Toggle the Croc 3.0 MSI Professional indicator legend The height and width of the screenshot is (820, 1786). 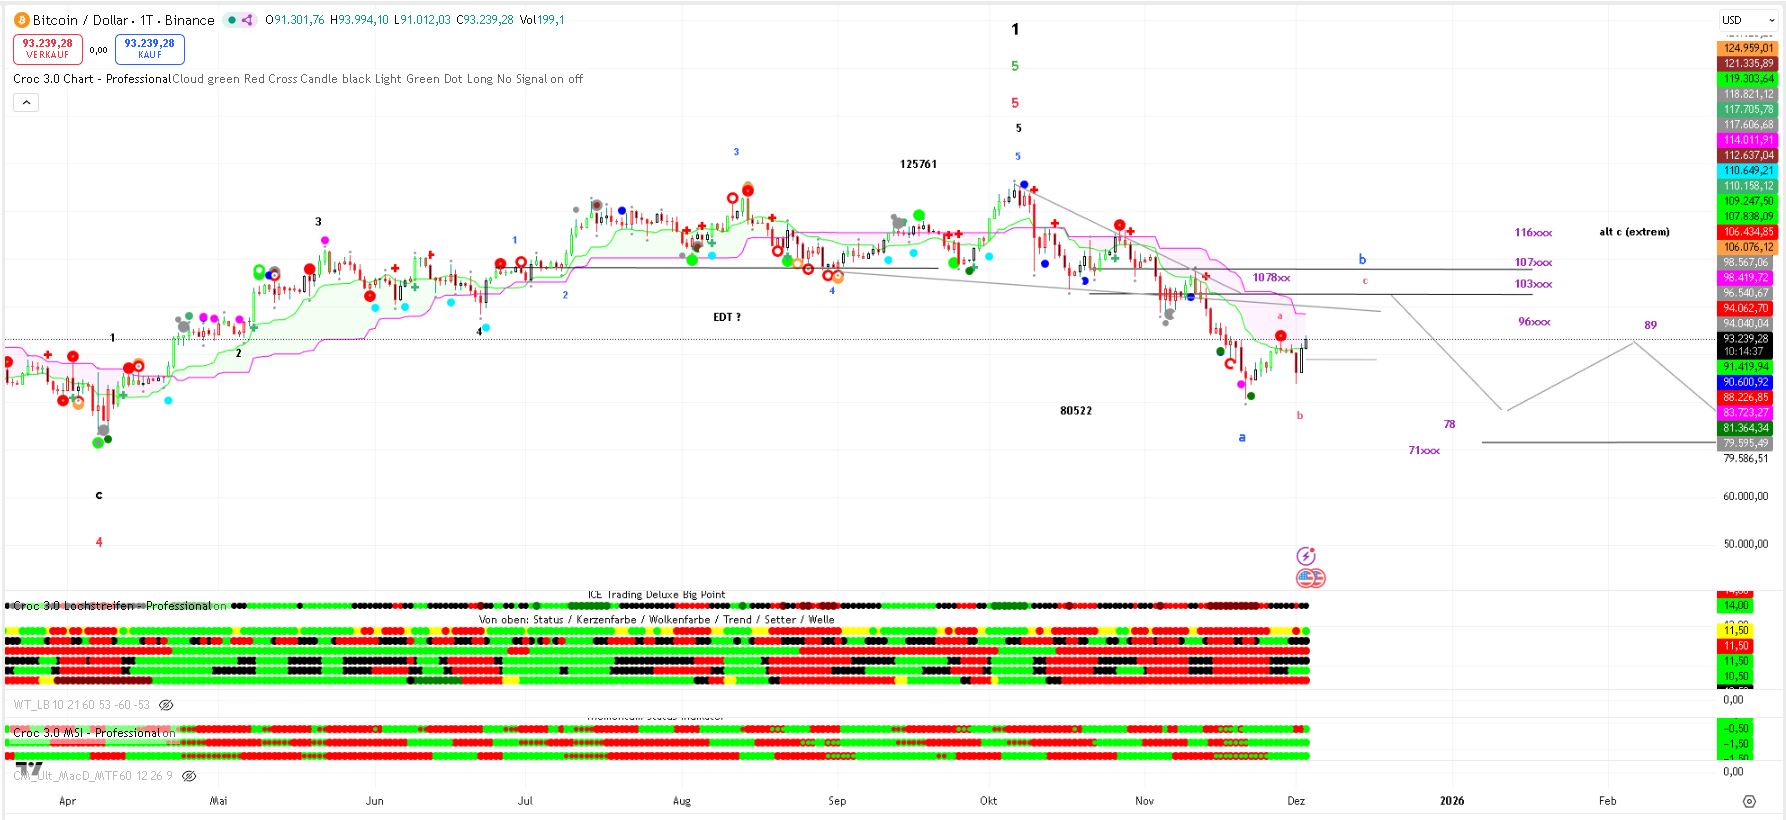coord(95,733)
